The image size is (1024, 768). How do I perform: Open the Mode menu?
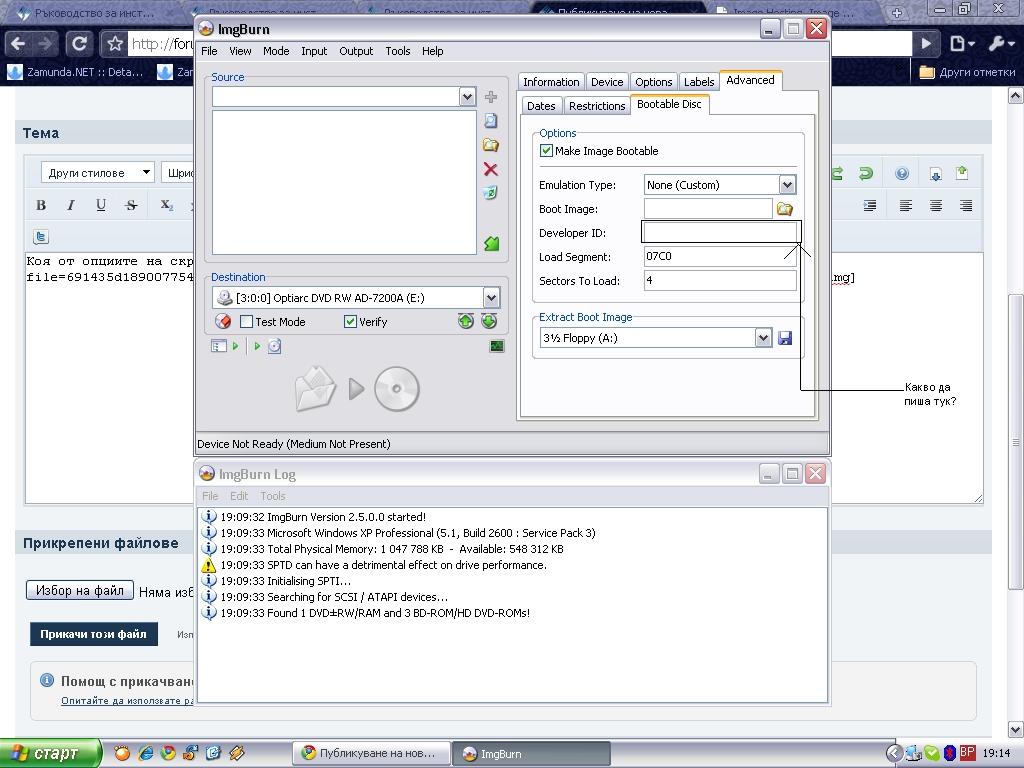276,51
